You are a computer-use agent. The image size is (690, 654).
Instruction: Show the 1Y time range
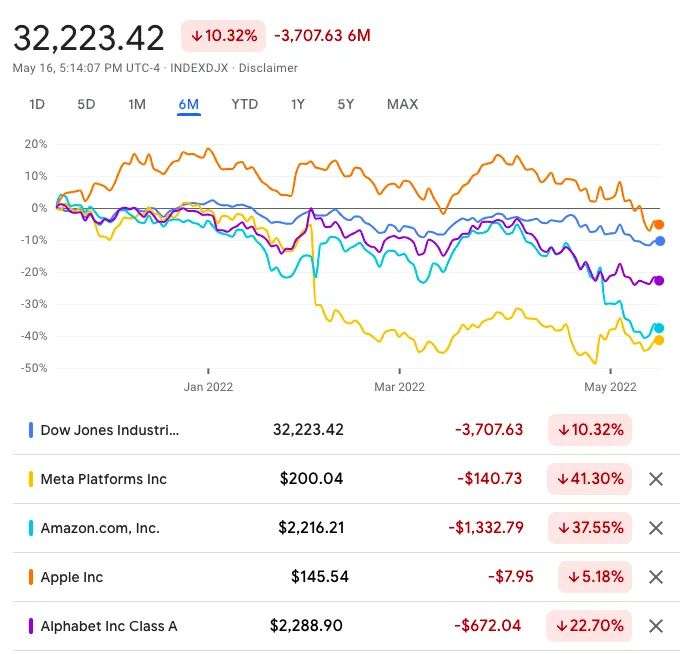[297, 104]
